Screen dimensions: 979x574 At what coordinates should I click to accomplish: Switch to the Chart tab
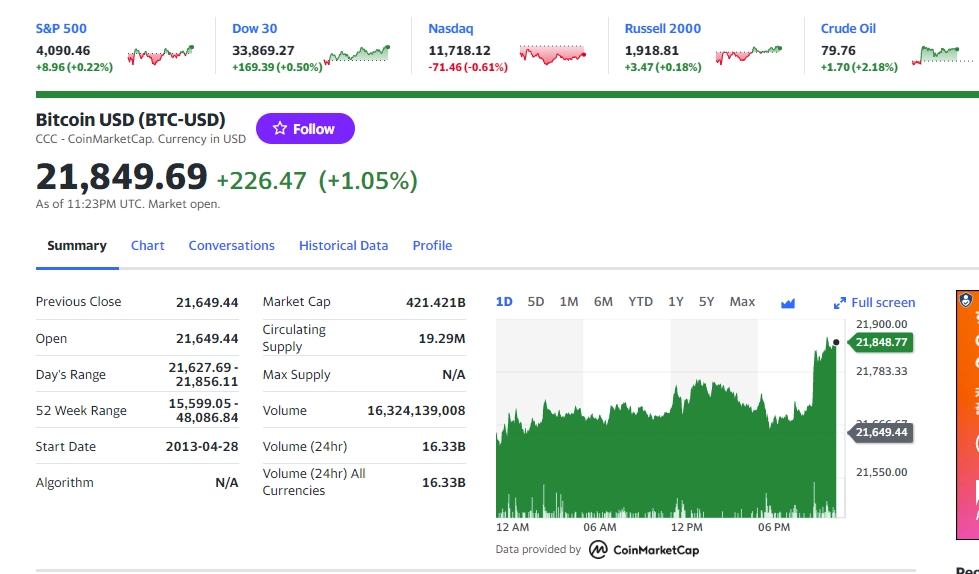tap(147, 245)
